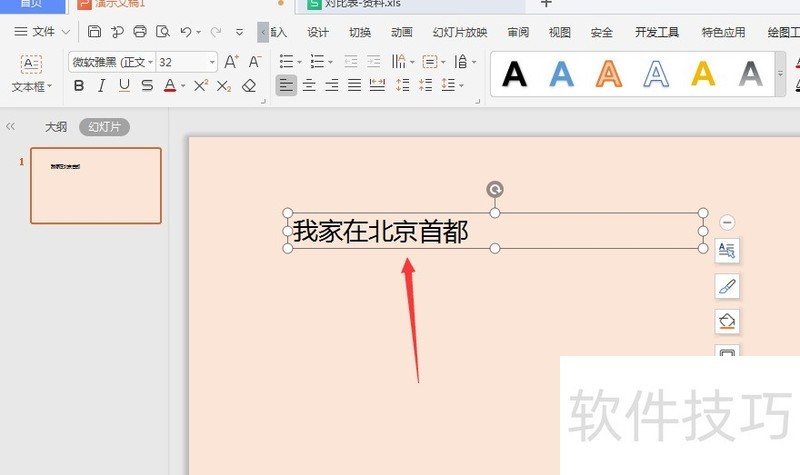Viewport: 800px width, 475px height.
Task: Click the Redo arrow icon
Action: 216,32
